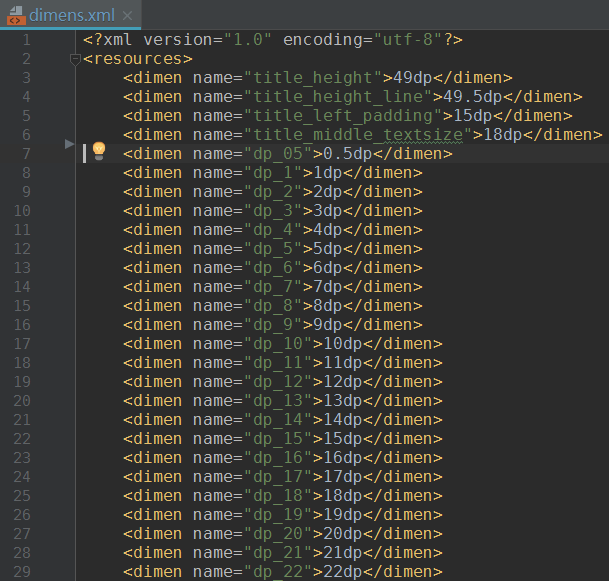This screenshot has width=609, height=581.
Task: Click the dp_7 dimen line
Action: point(273,287)
